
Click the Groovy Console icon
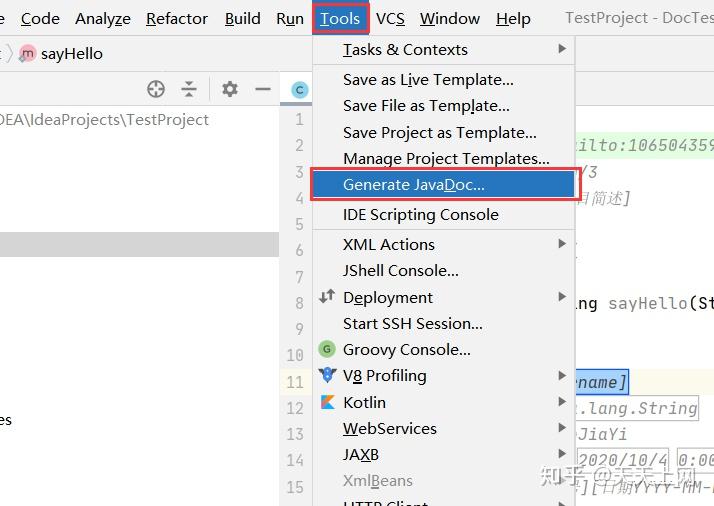pos(326,349)
